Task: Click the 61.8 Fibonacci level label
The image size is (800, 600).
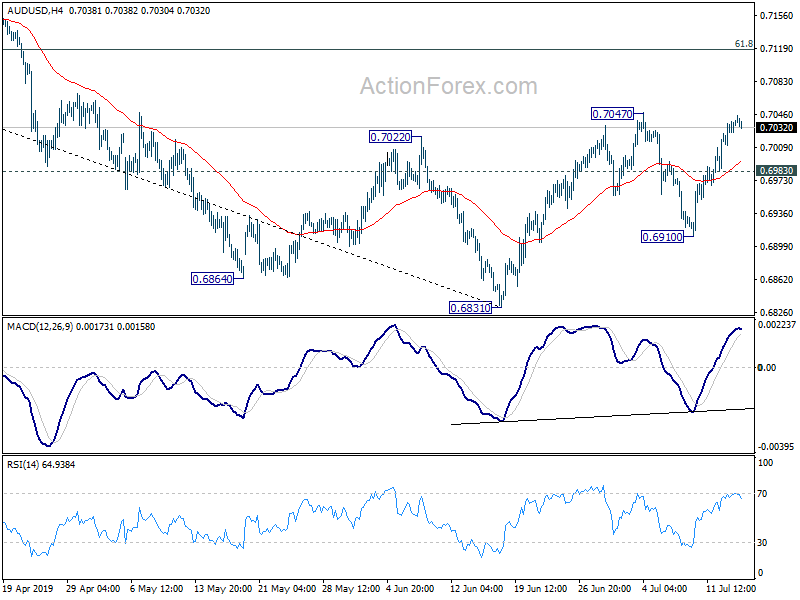Action: [x=743, y=44]
